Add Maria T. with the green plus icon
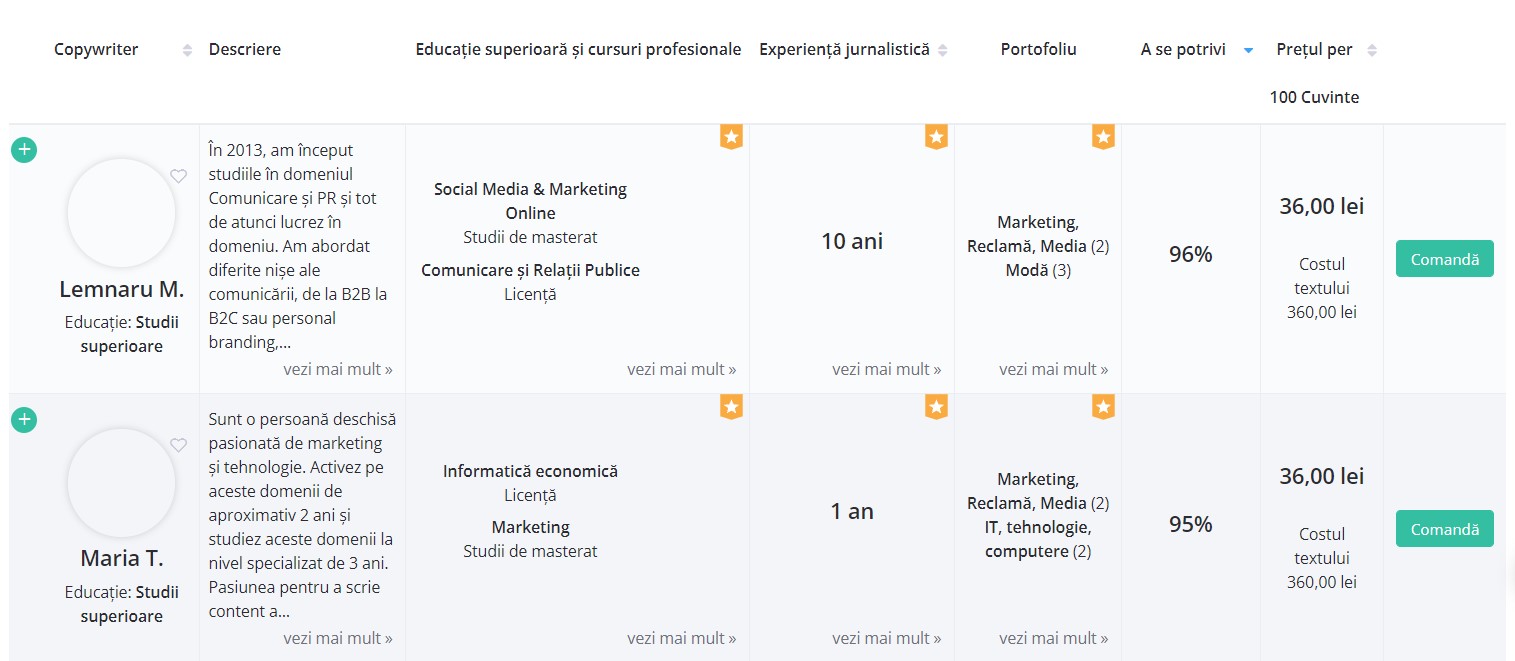The width and height of the screenshot is (1515, 661). pos(24,420)
